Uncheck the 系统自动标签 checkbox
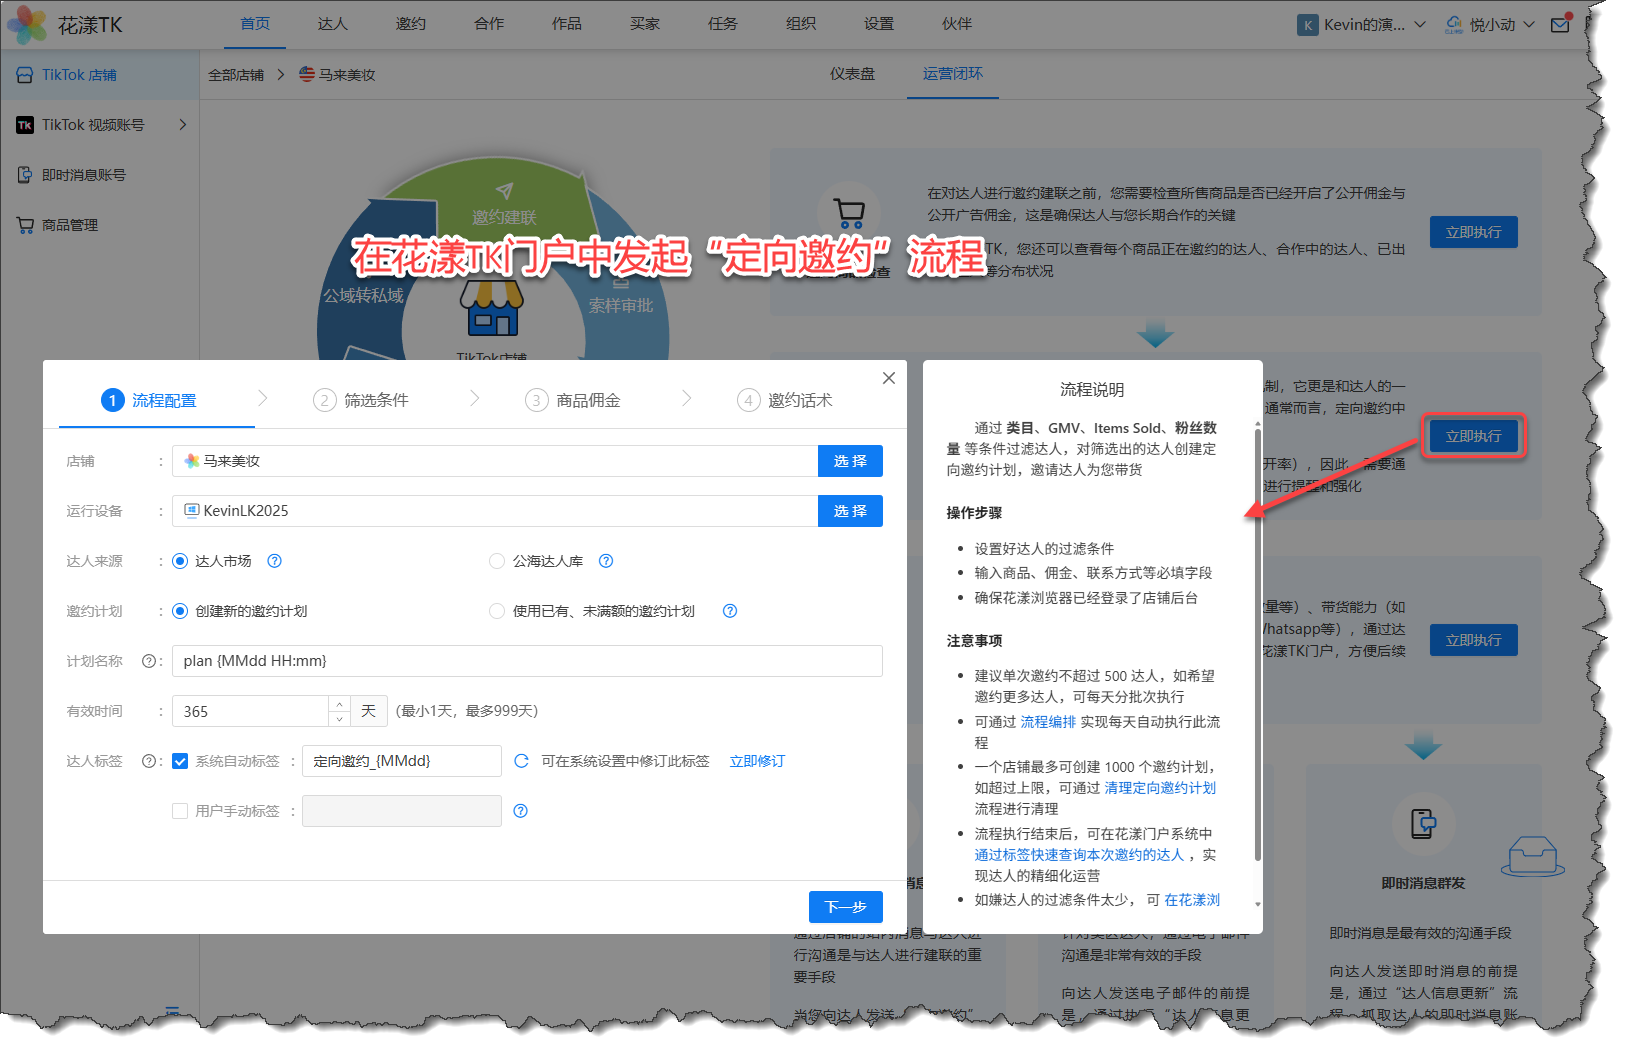 [180, 761]
